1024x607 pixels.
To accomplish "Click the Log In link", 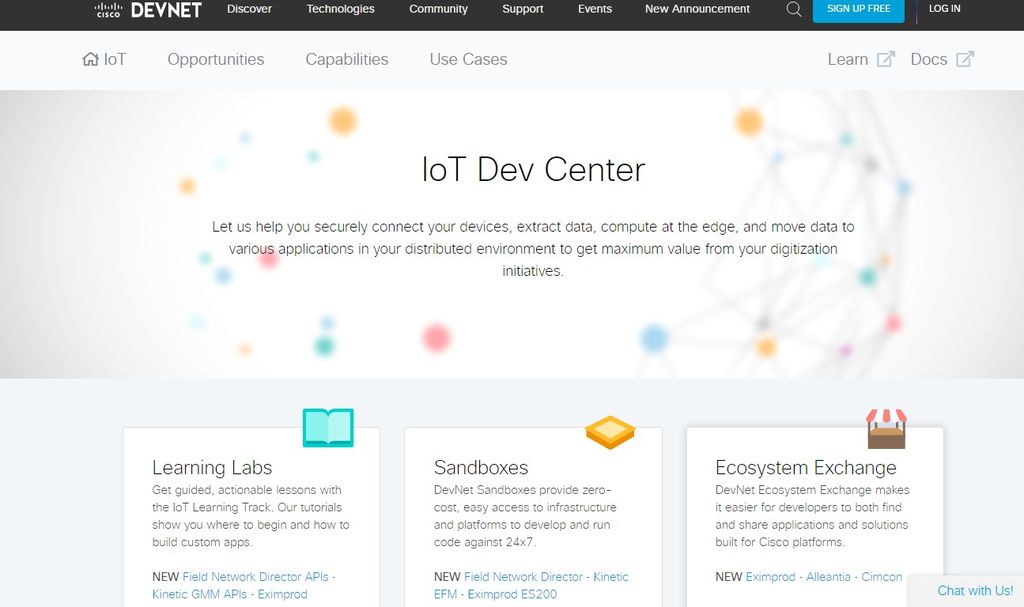I will [x=944, y=9].
